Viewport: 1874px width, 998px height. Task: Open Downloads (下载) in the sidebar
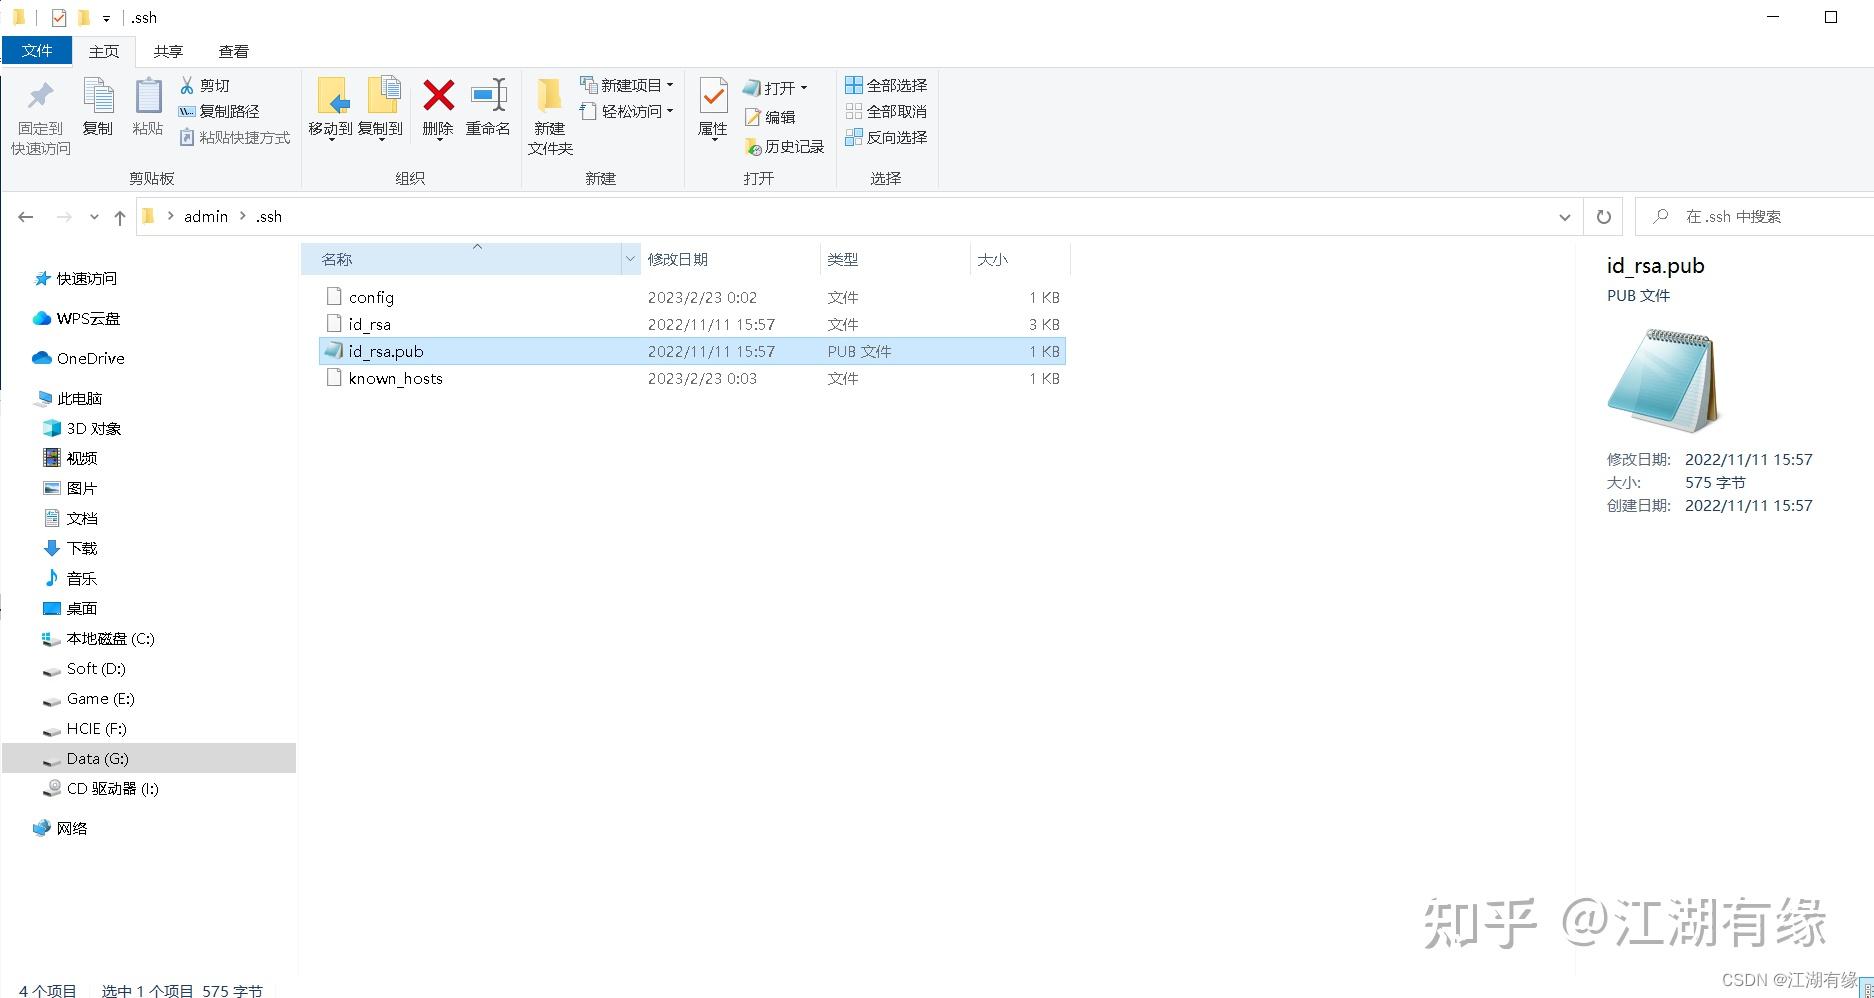point(71,548)
